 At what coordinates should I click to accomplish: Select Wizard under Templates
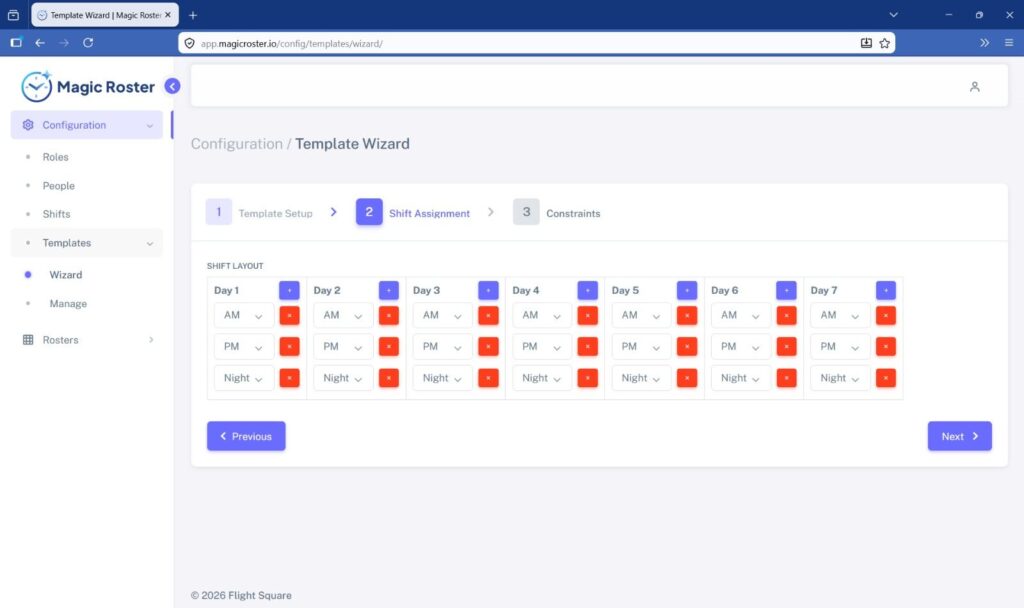[66, 275]
